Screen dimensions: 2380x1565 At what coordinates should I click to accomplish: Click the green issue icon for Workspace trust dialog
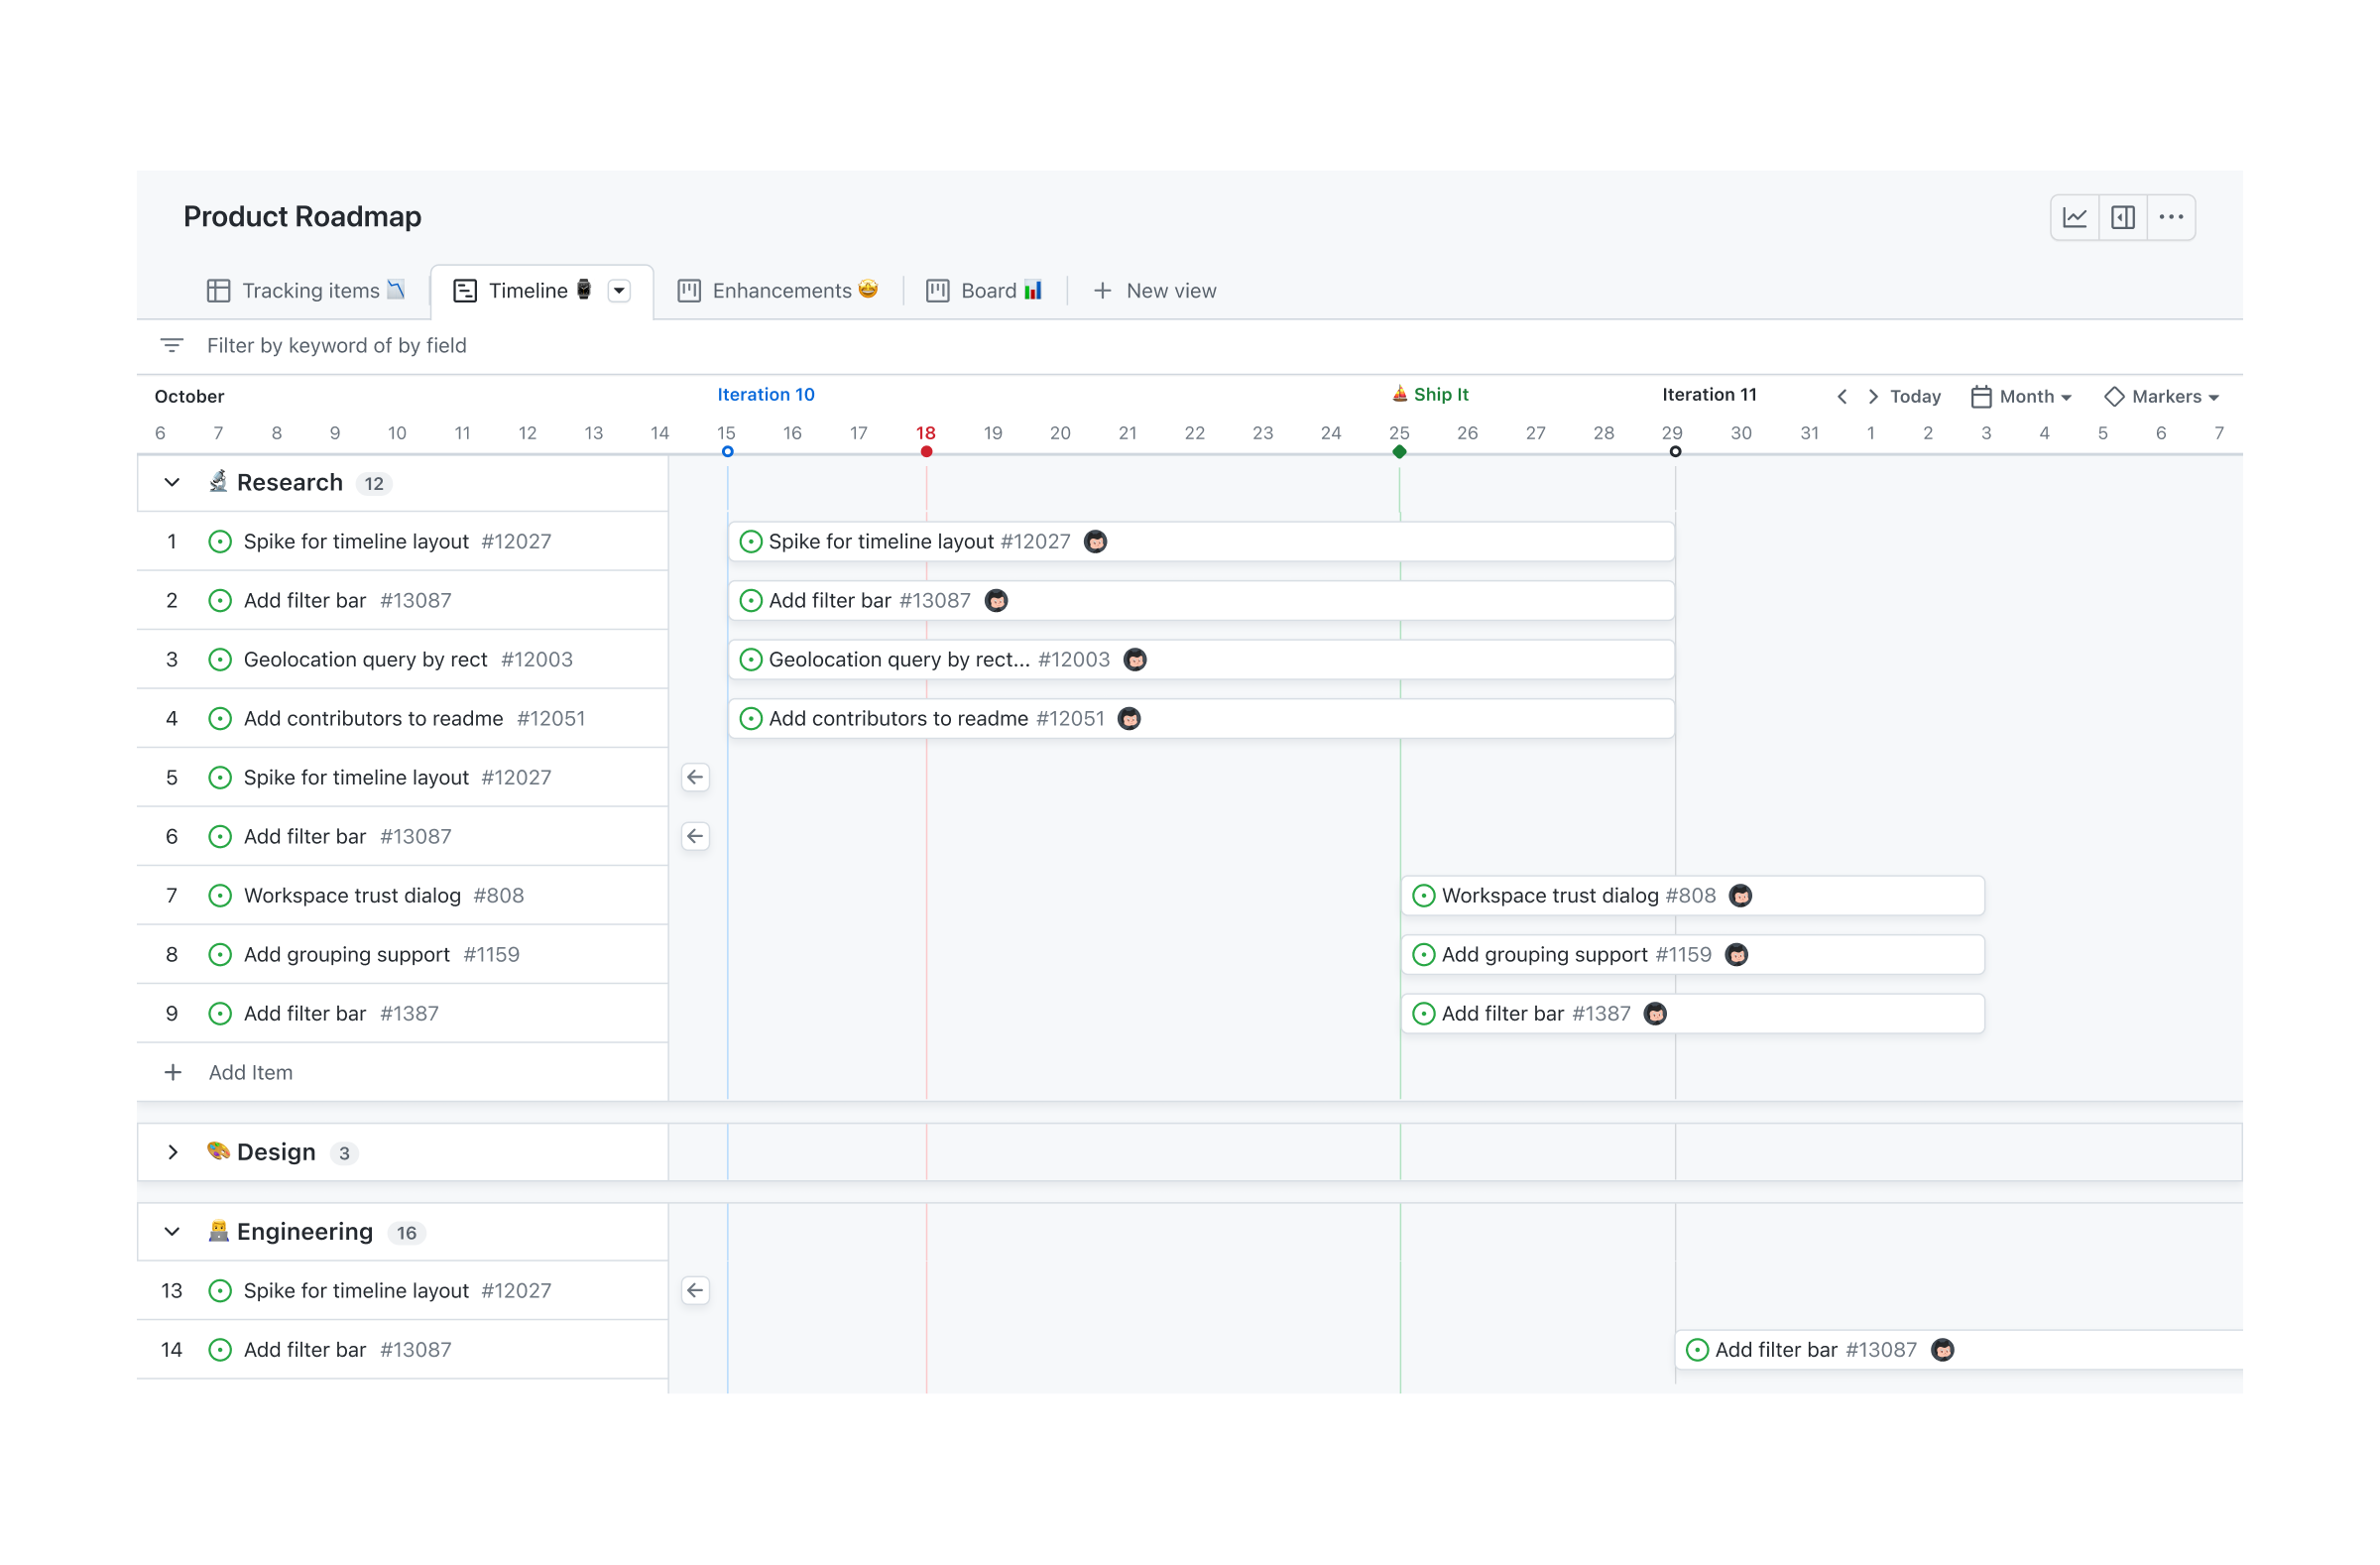point(1423,895)
